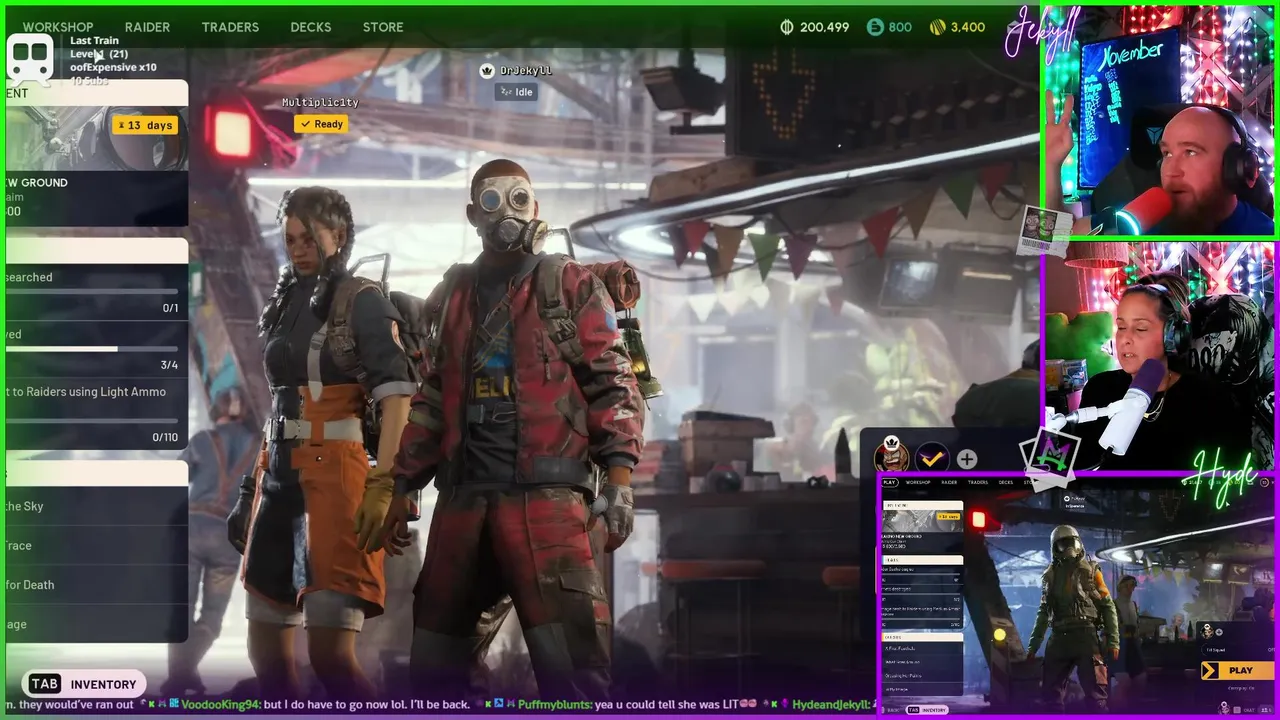Viewport: 1280px width, 720px height.
Task: Open the STORE tab
Action: click(x=383, y=27)
